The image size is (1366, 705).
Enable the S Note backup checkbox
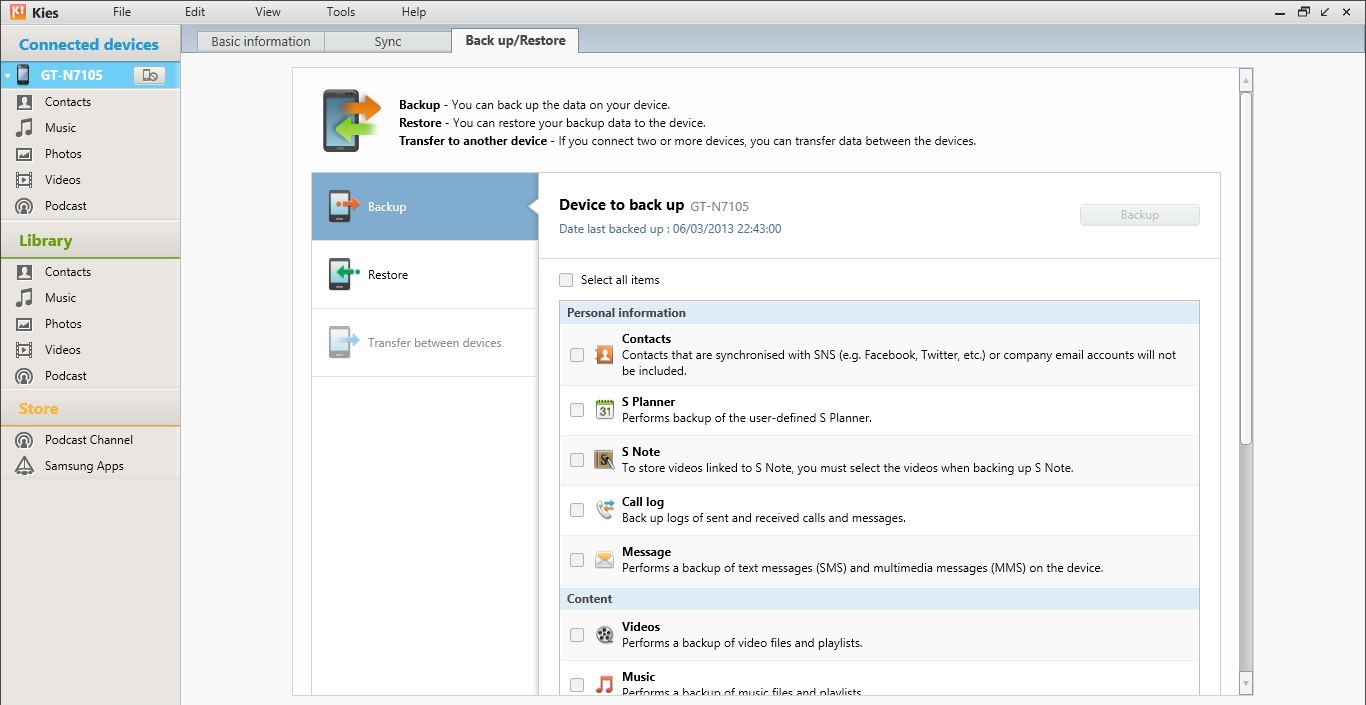pyautogui.click(x=577, y=460)
